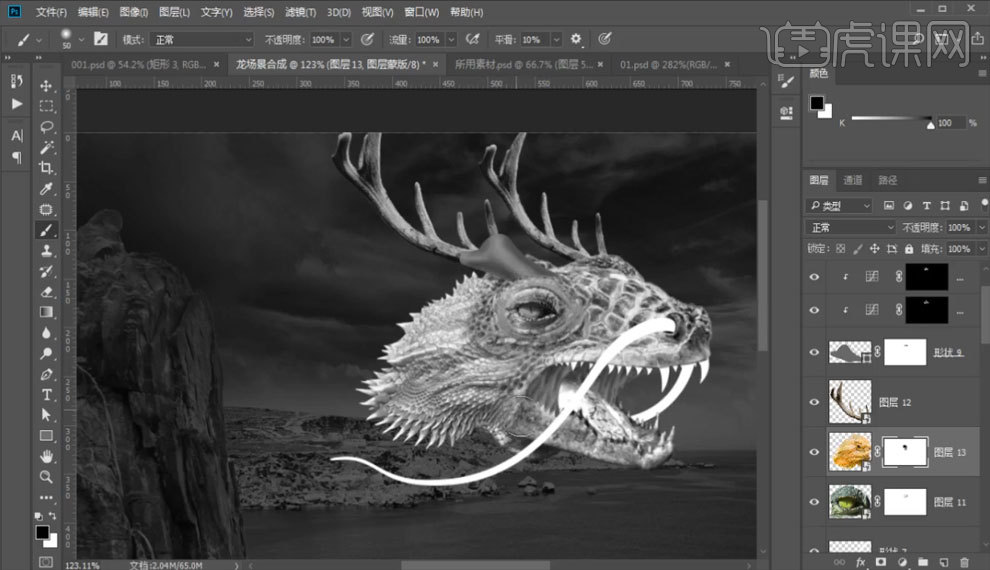The image size is (990, 570).
Task: Open layer filter type 类型 dropdown
Action: click(x=839, y=205)
